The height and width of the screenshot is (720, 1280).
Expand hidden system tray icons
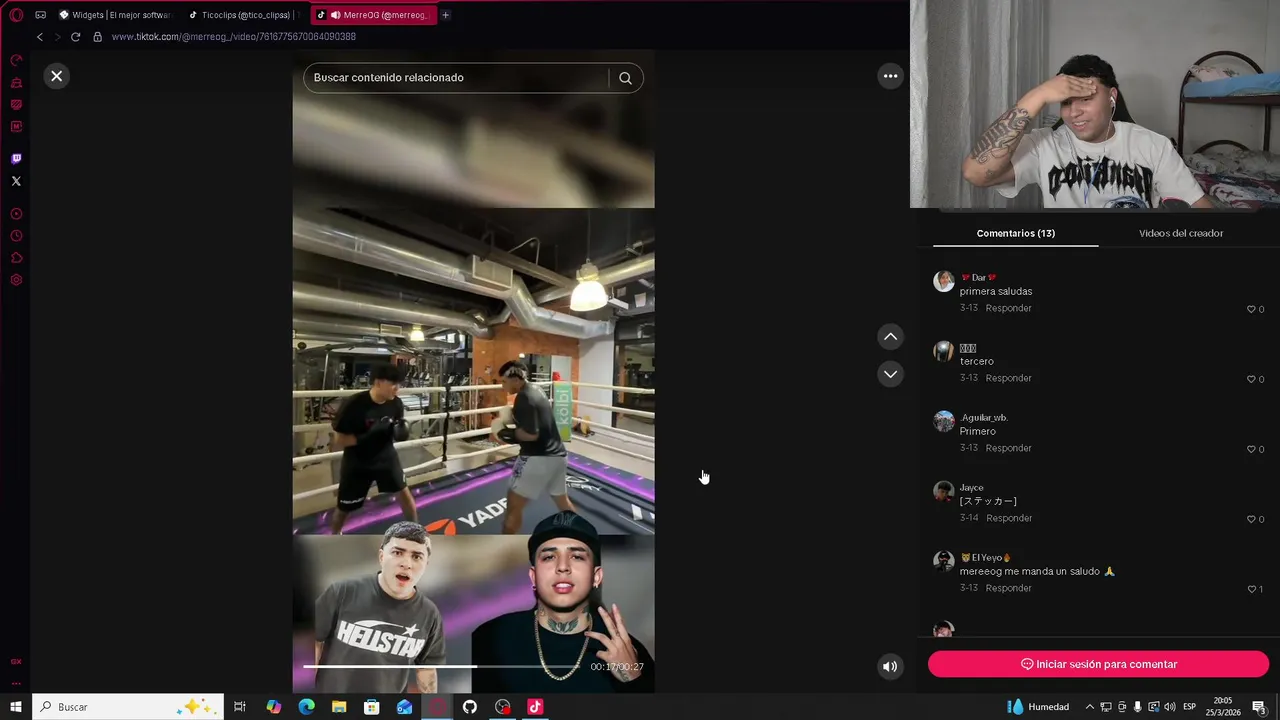1089,707
